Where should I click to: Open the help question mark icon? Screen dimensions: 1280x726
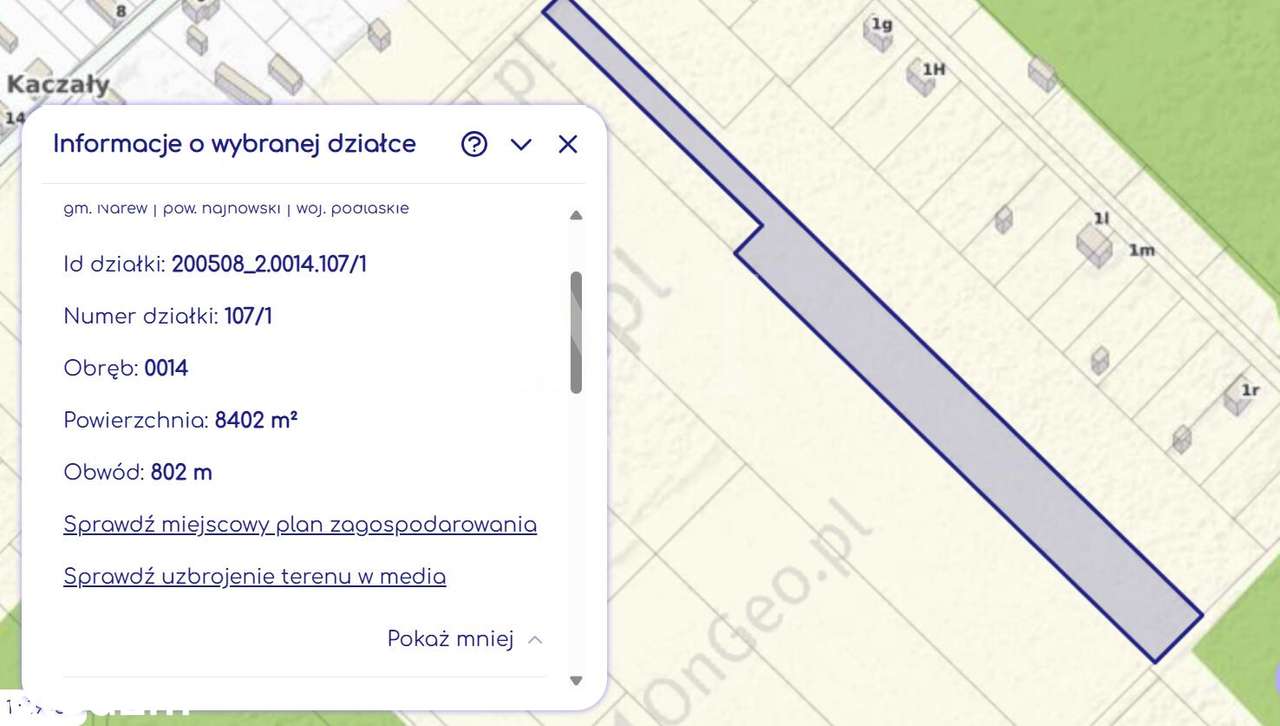[474, 144]
